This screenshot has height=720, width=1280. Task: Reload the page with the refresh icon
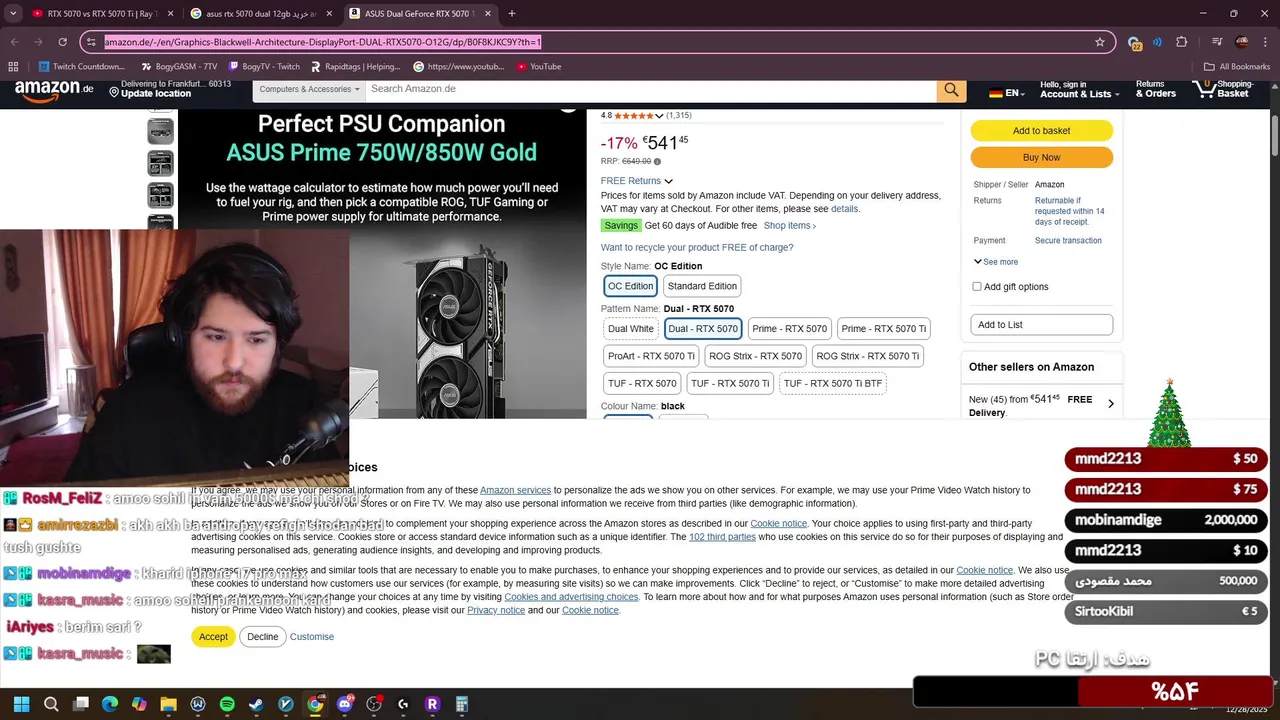[62, 42]
